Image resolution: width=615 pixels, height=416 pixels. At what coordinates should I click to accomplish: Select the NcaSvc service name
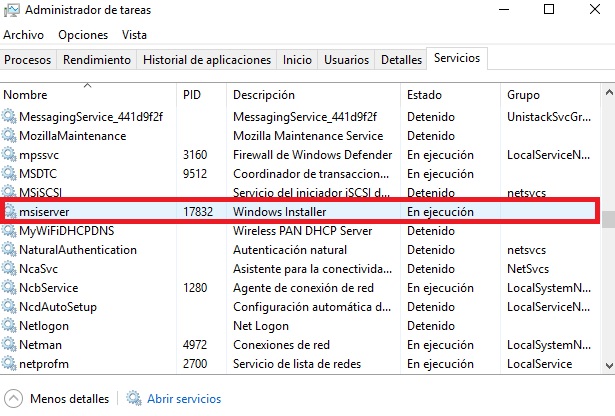click(38, 269)
